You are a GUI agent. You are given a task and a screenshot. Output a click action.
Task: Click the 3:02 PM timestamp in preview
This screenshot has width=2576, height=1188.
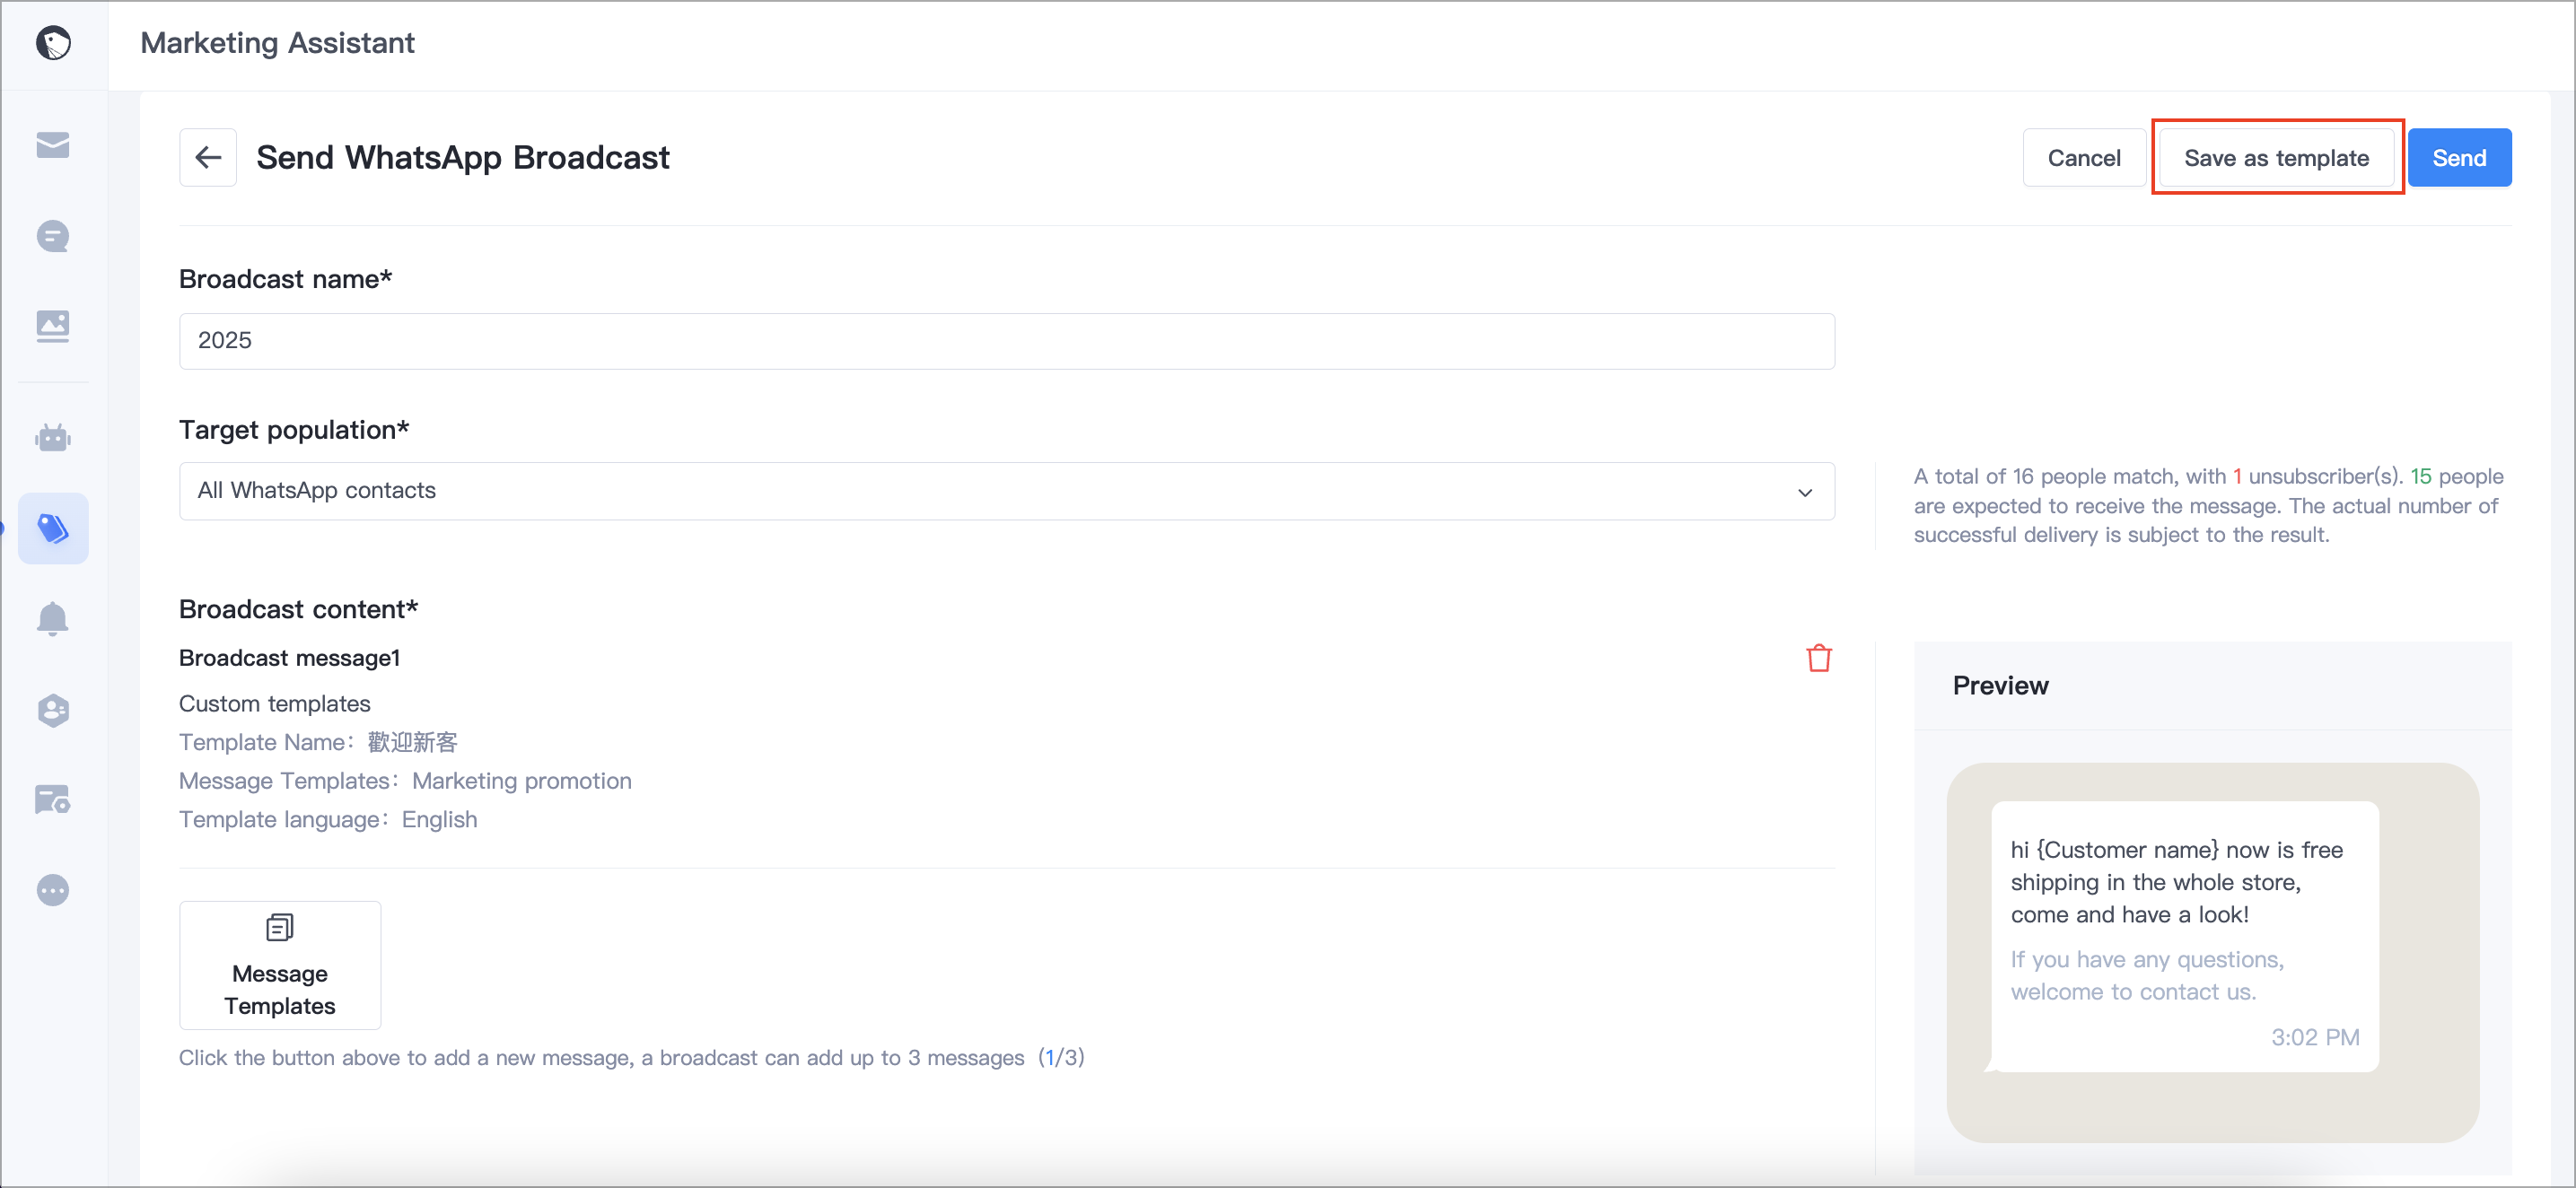click(2315, 1037)
